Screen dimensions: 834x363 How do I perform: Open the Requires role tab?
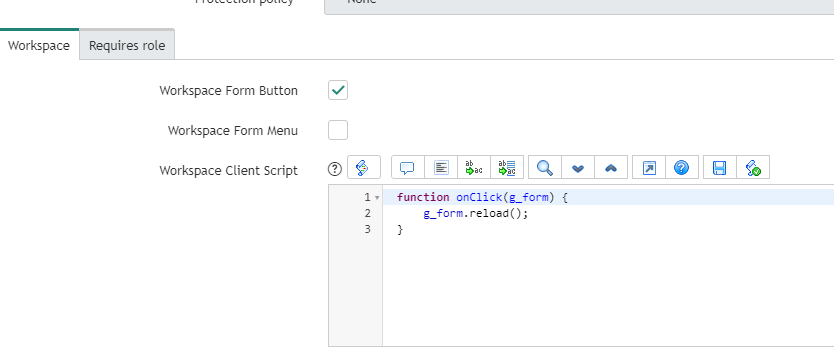pos(127,45)
